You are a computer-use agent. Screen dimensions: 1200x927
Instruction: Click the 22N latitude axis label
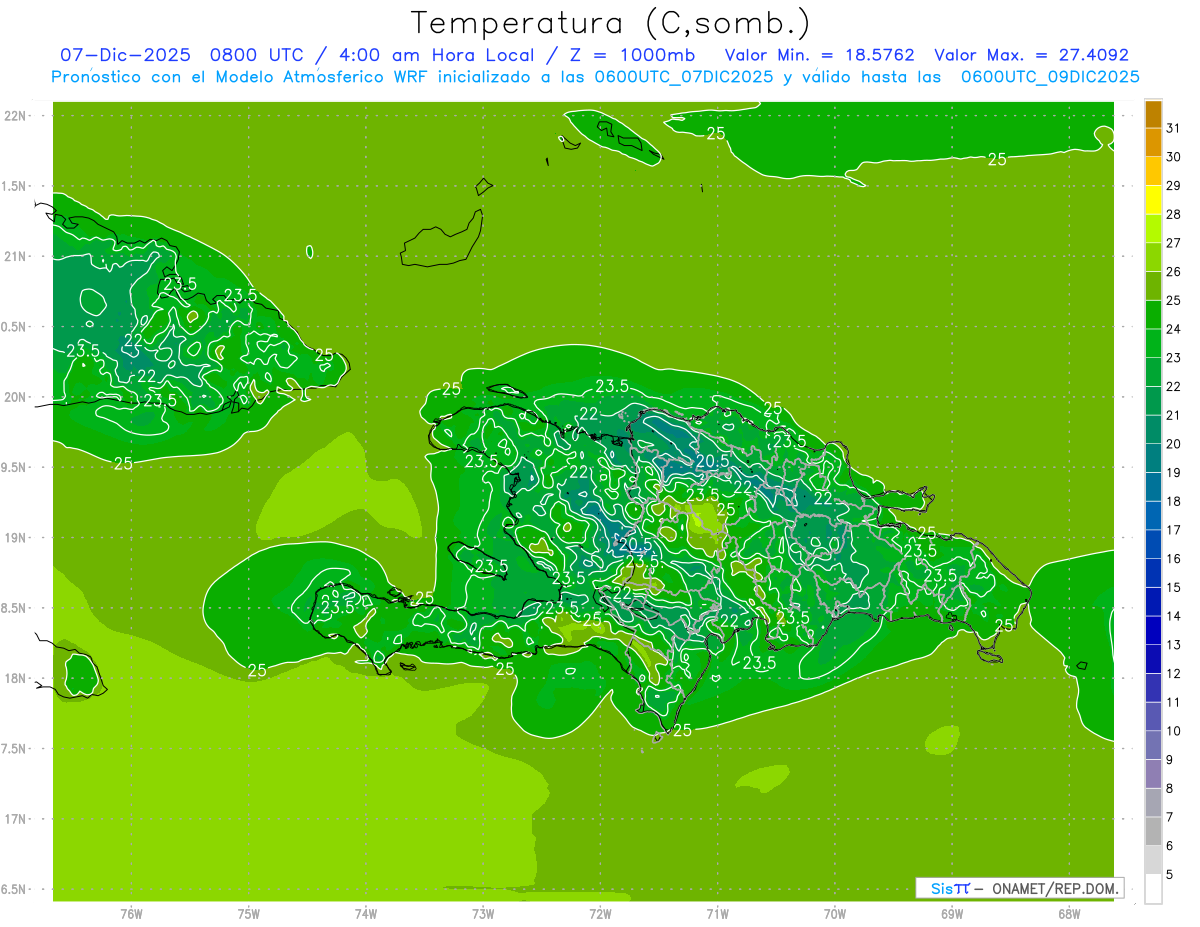(15, 116)
